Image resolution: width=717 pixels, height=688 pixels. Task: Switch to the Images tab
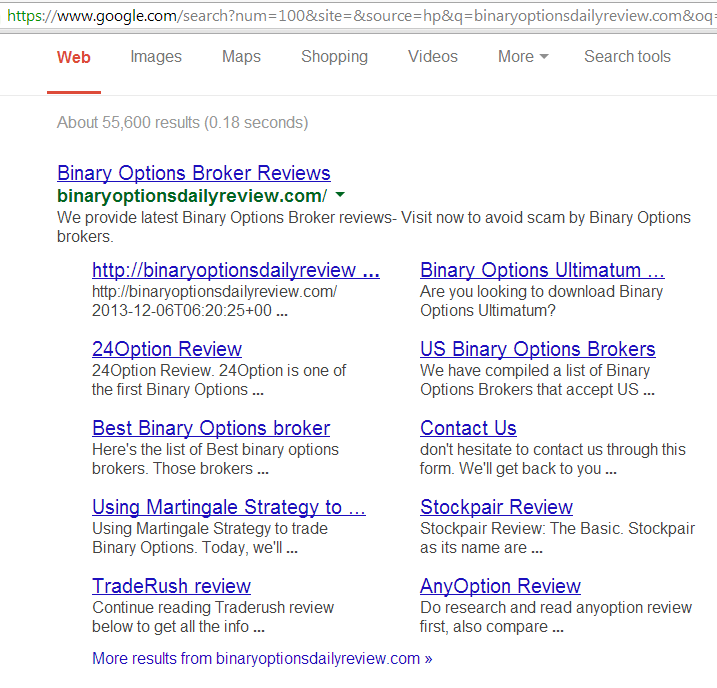[x=156, y=57]
